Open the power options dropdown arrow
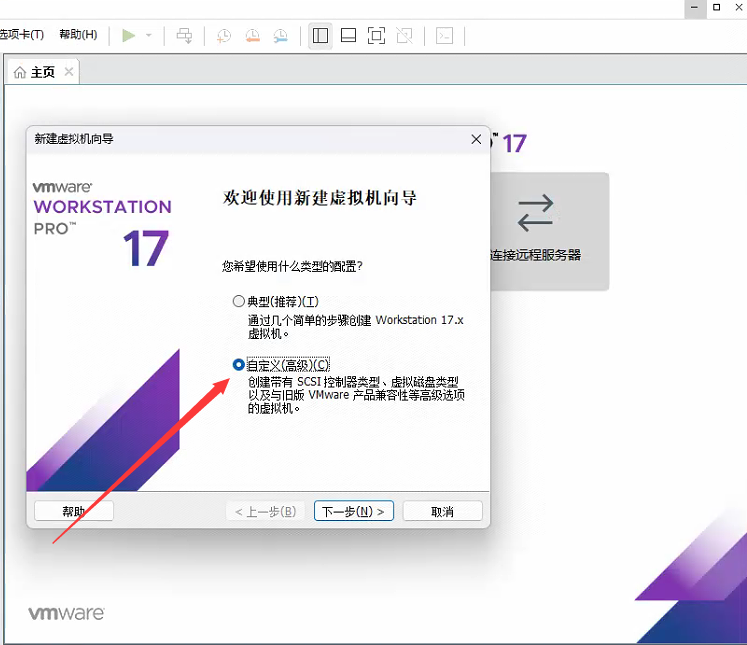 [149, 36]
